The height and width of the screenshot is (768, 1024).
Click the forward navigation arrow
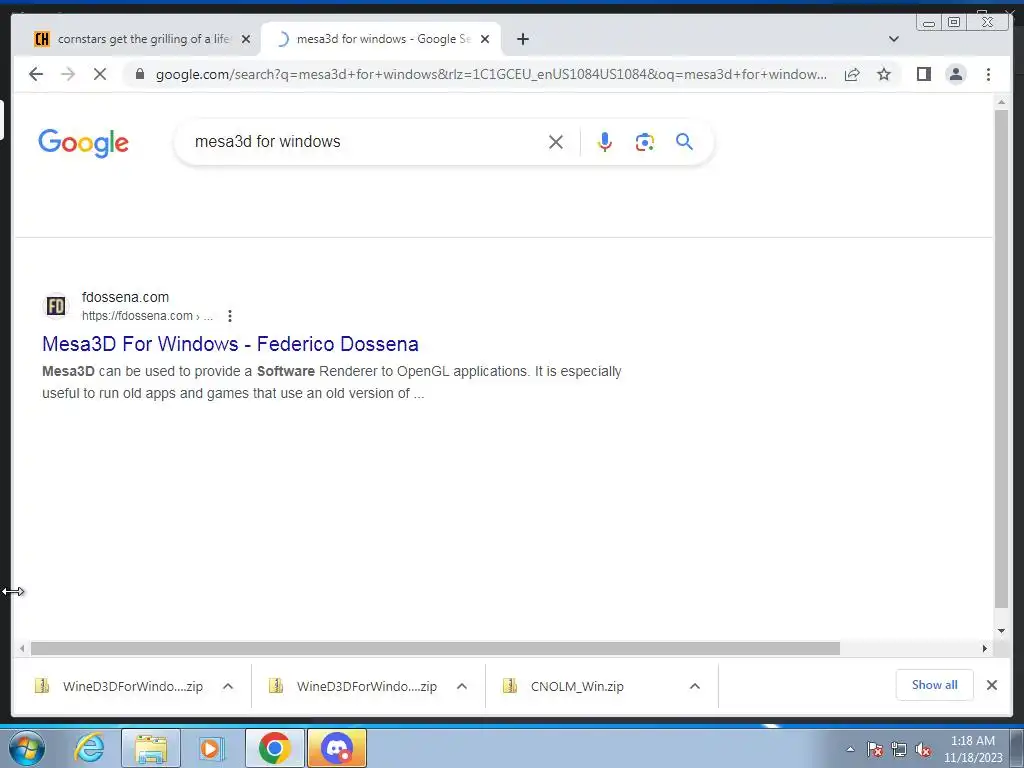(68, 74)
